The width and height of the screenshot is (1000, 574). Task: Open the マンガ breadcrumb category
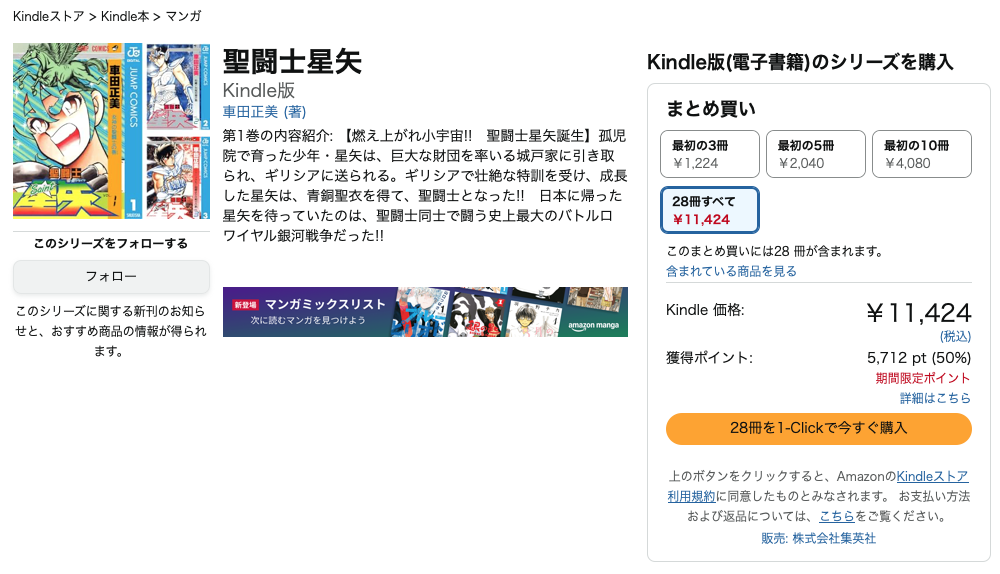point(184,16)
